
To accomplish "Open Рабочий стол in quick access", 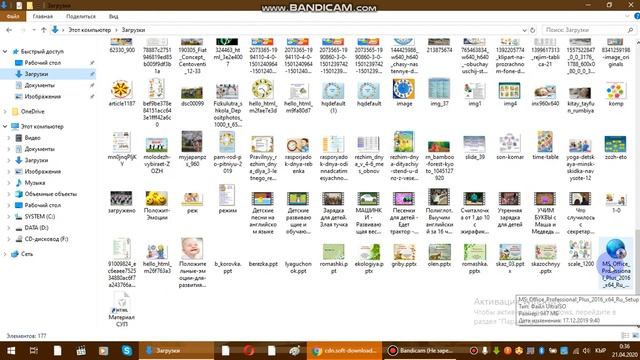I will [42, 63].
